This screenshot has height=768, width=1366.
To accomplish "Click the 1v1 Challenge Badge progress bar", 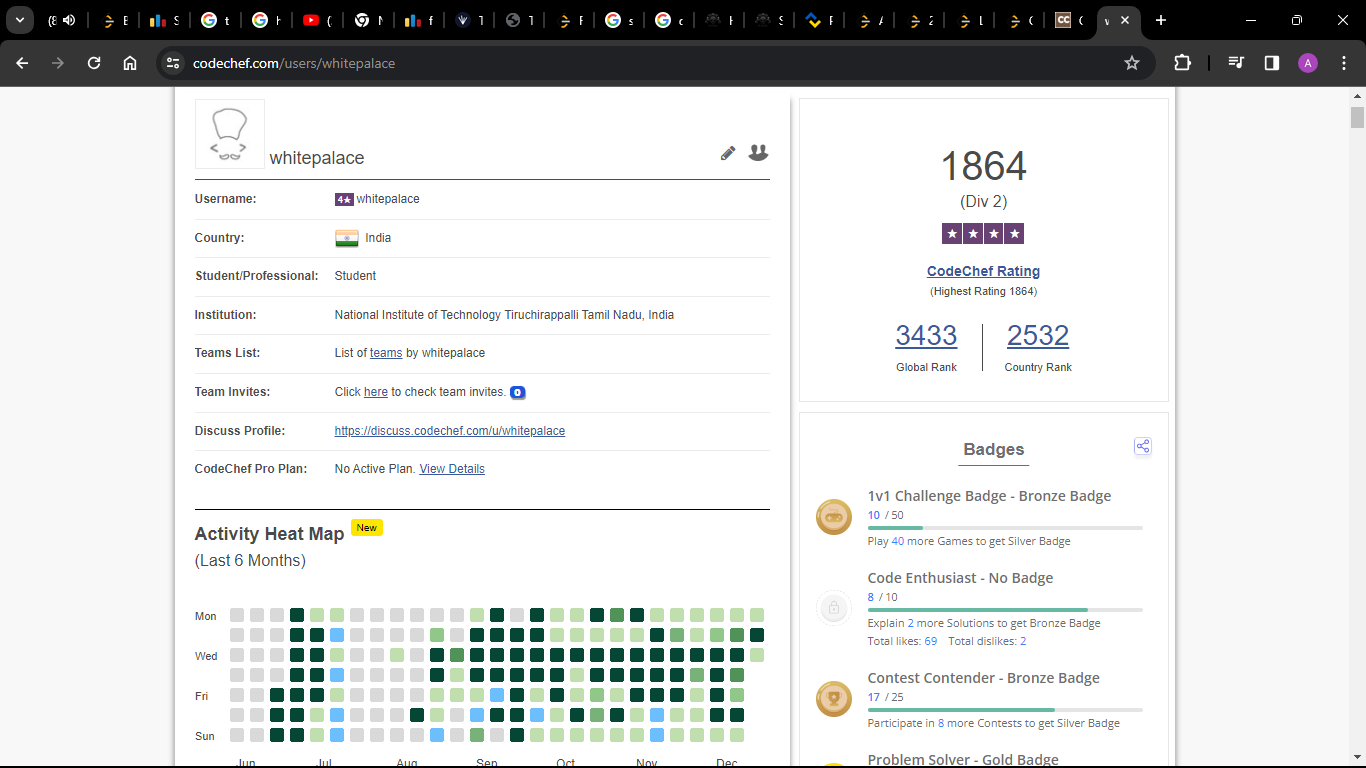I will [x=1005, y=527].
